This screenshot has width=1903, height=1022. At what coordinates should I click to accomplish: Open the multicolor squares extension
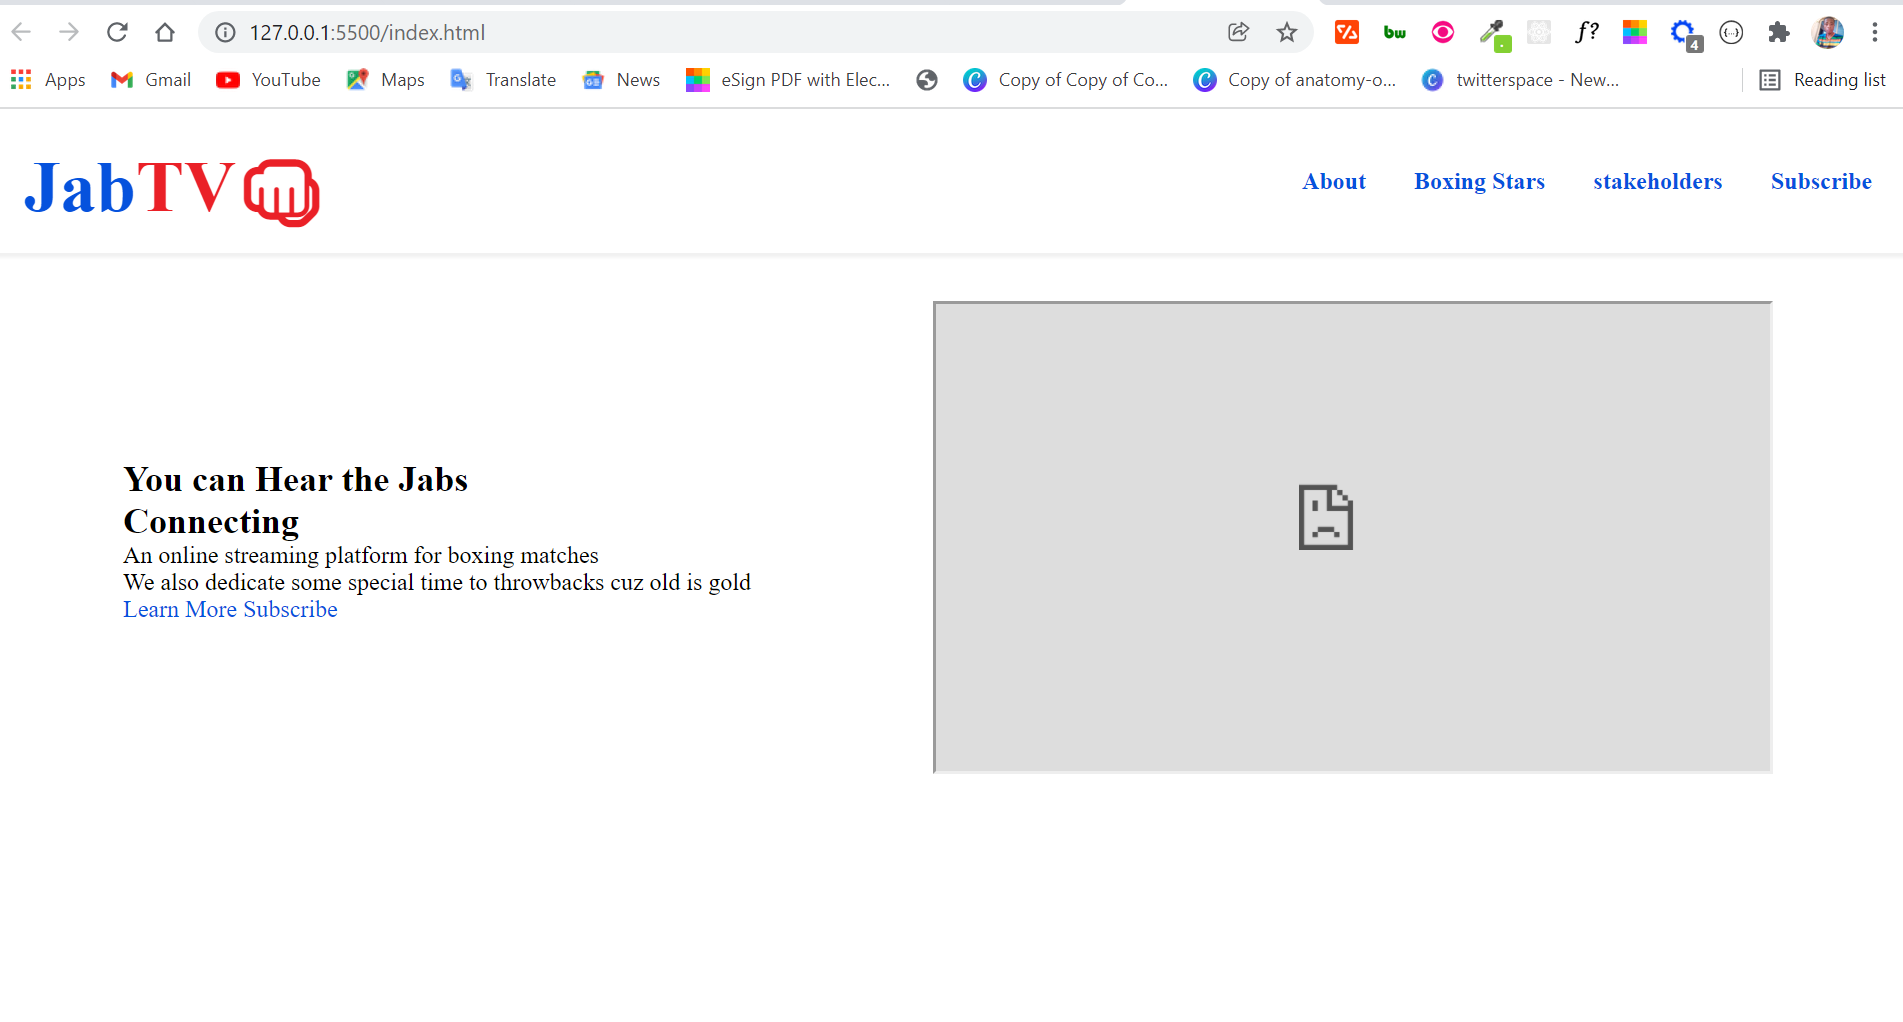pos(1635,32)
